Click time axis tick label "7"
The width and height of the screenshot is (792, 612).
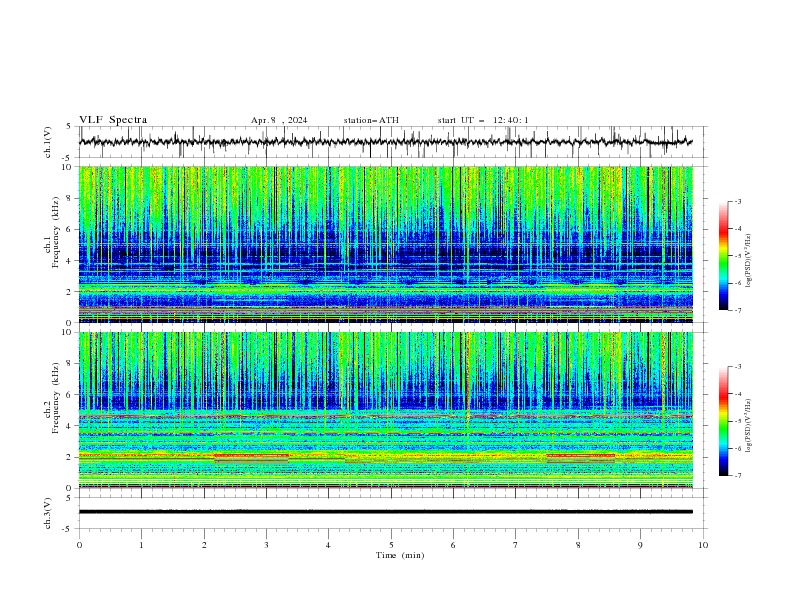coord(516,545)
